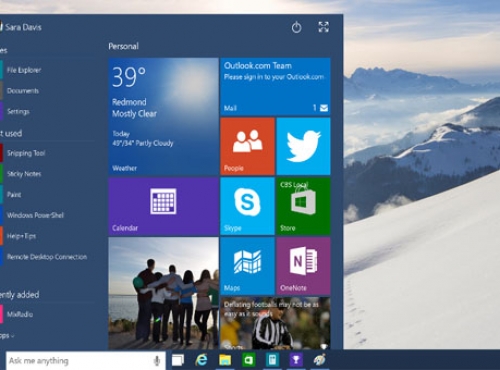Viewport: 500px width, 370px height.
Task: Open the Store tile
Action: click(x=303, y=206)
